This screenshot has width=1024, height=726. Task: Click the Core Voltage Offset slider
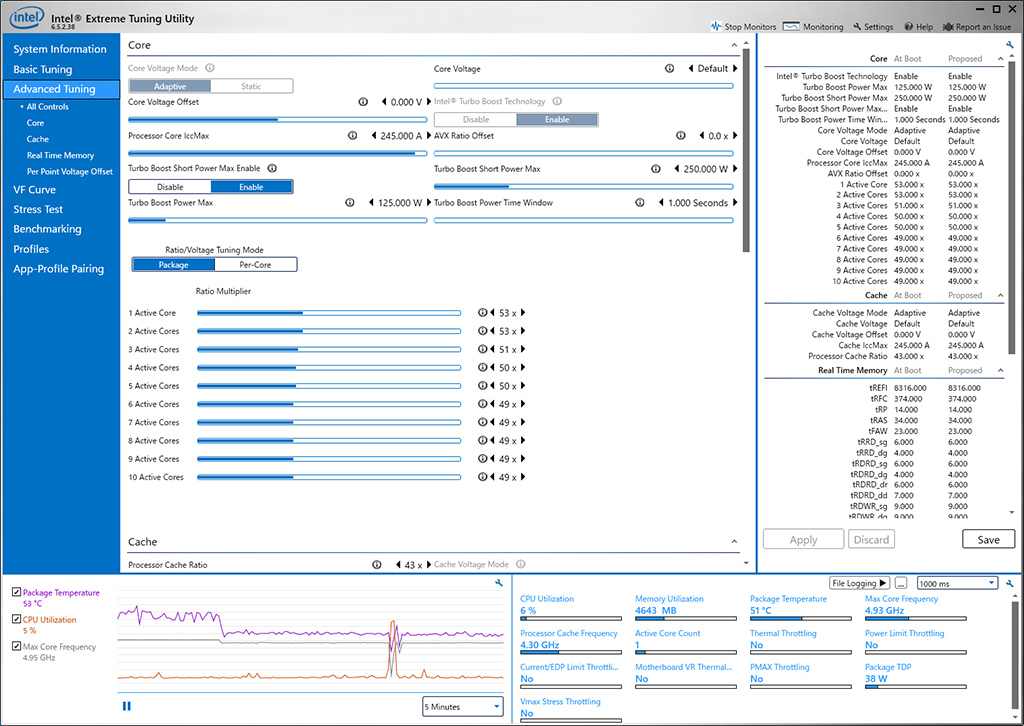tap(278, 119)
